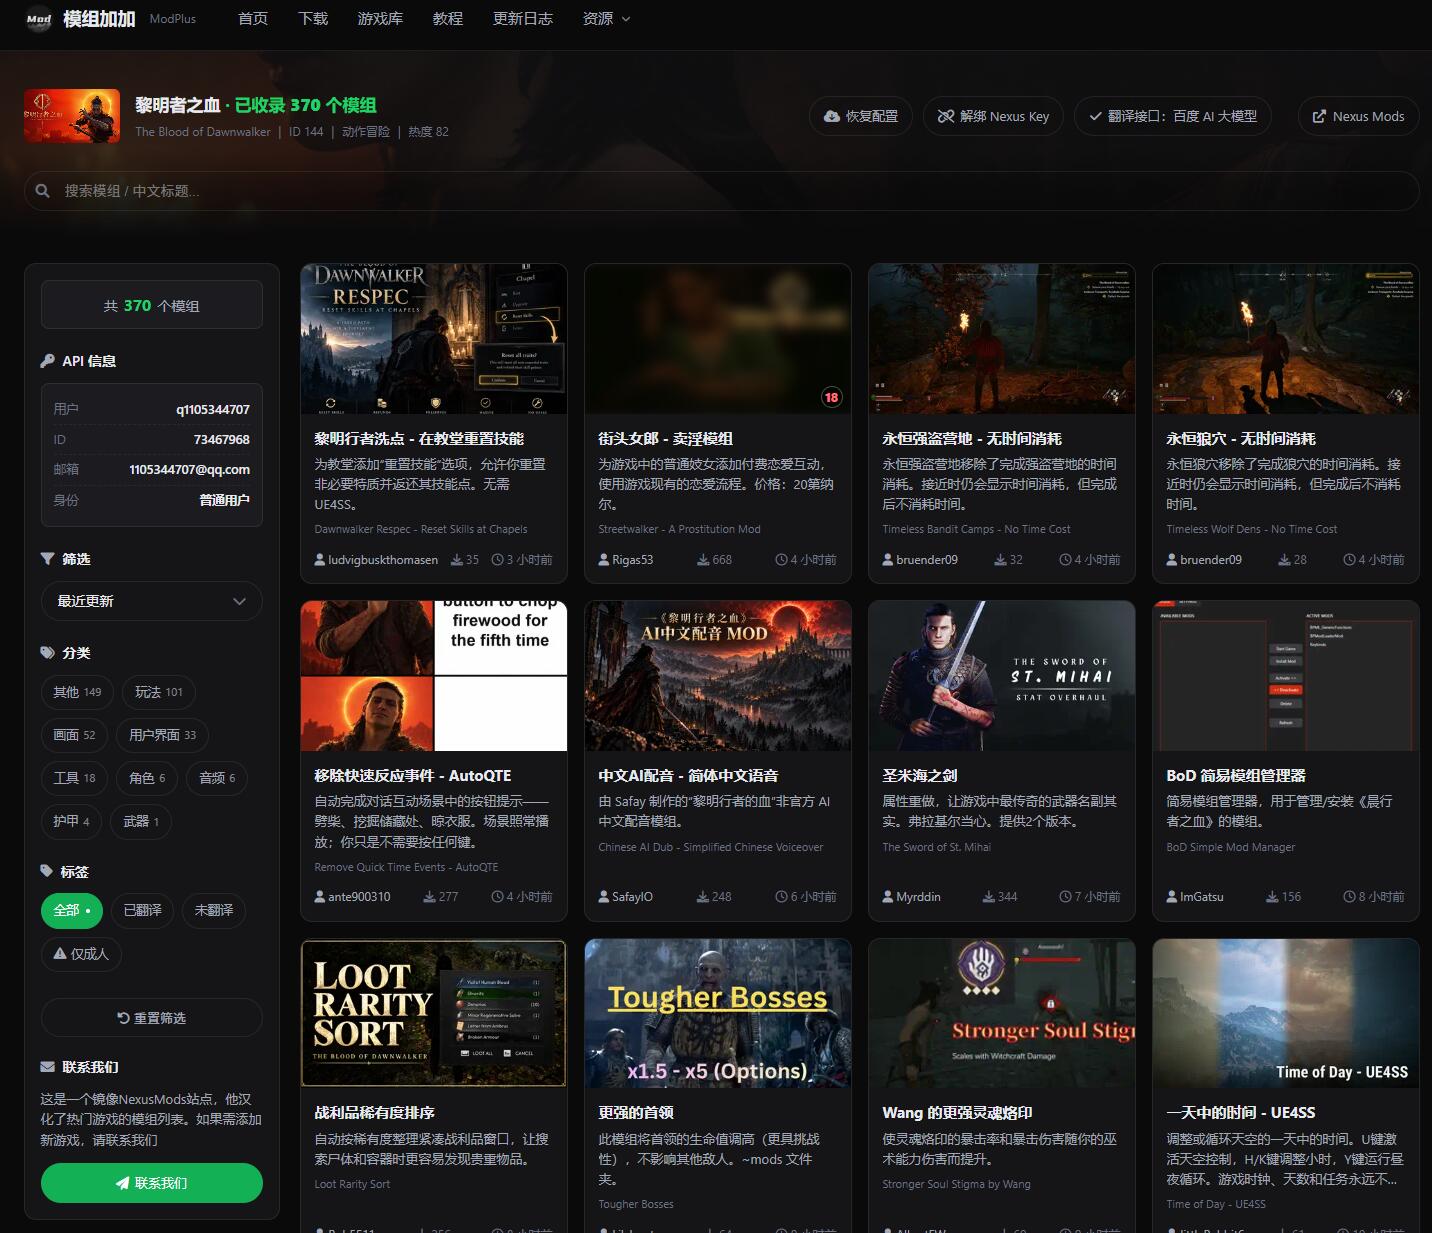Click the author icon next to SafaylO
The image size is (1432, 1233).
[604, 896]
